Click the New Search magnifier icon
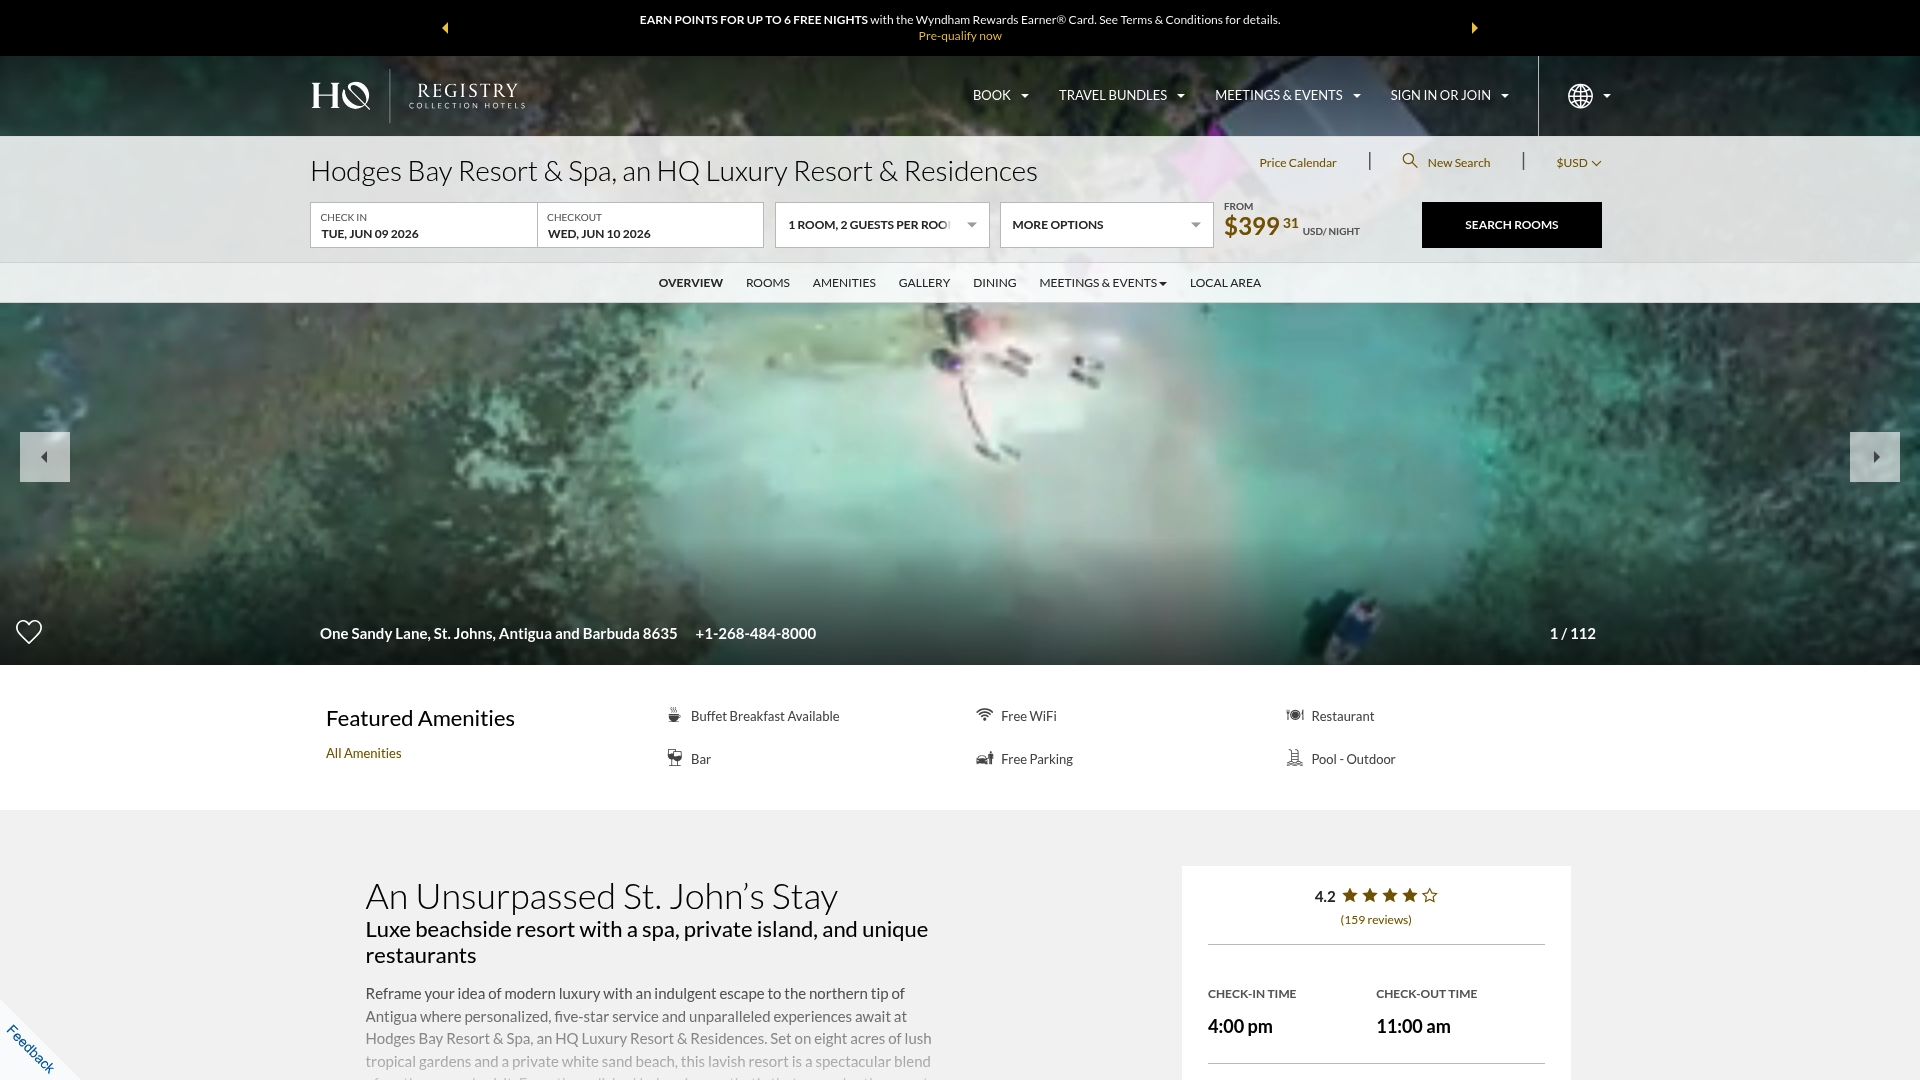The height and width of the screenshot is (1080, 1920). pyautogui.click(x=1410, y=161)
